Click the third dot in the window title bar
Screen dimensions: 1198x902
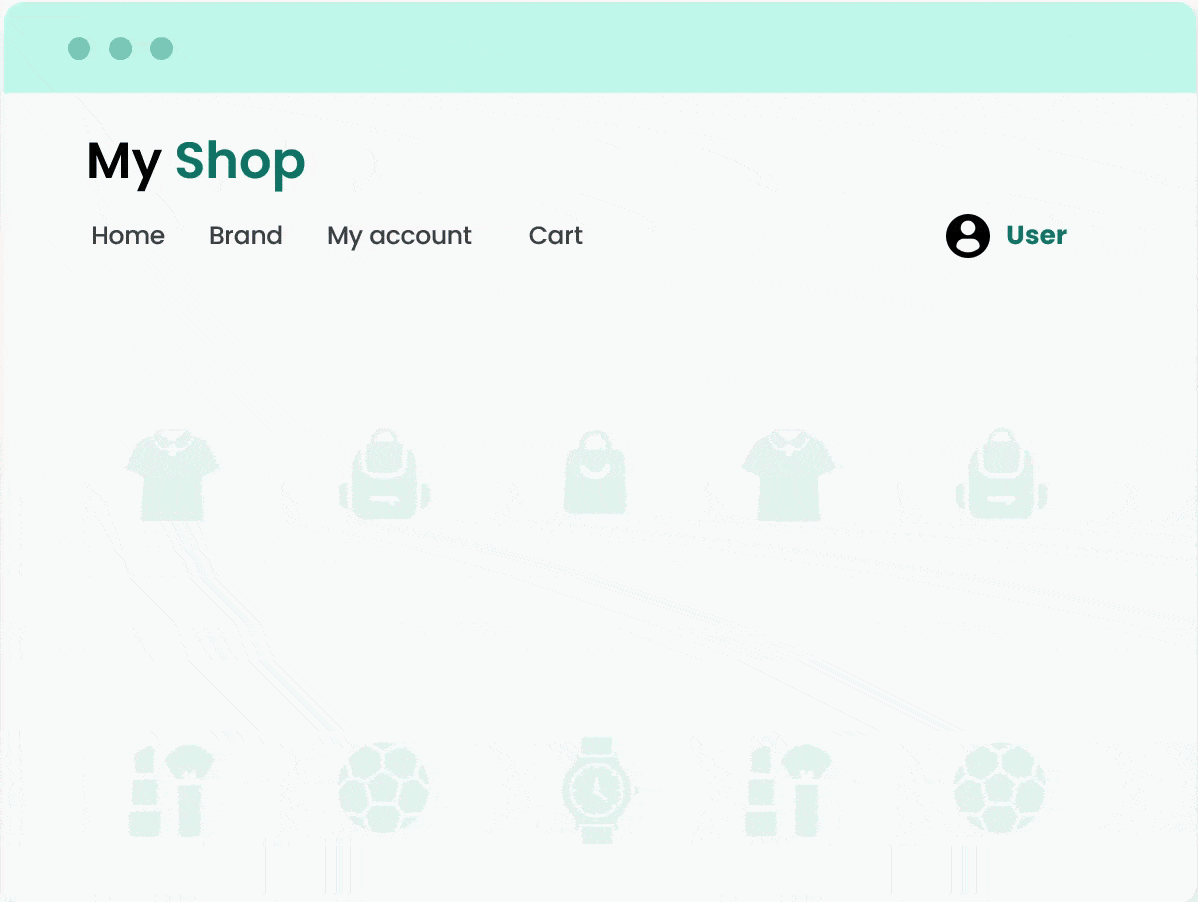click(162, 48)
